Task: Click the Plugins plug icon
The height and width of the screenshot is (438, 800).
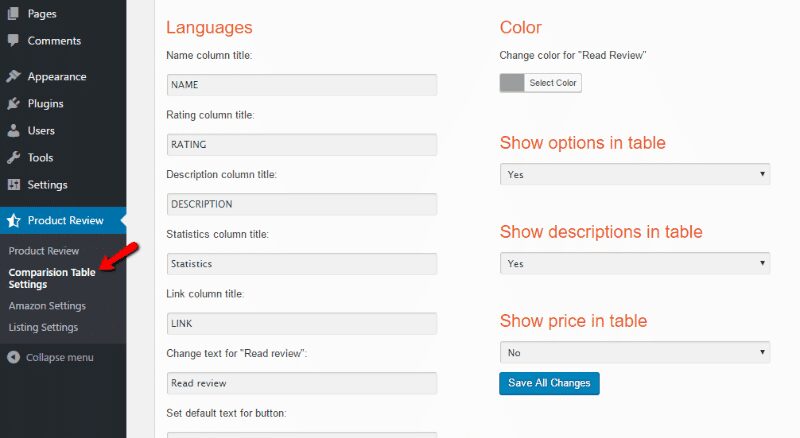Action: [x=13, y=104]
